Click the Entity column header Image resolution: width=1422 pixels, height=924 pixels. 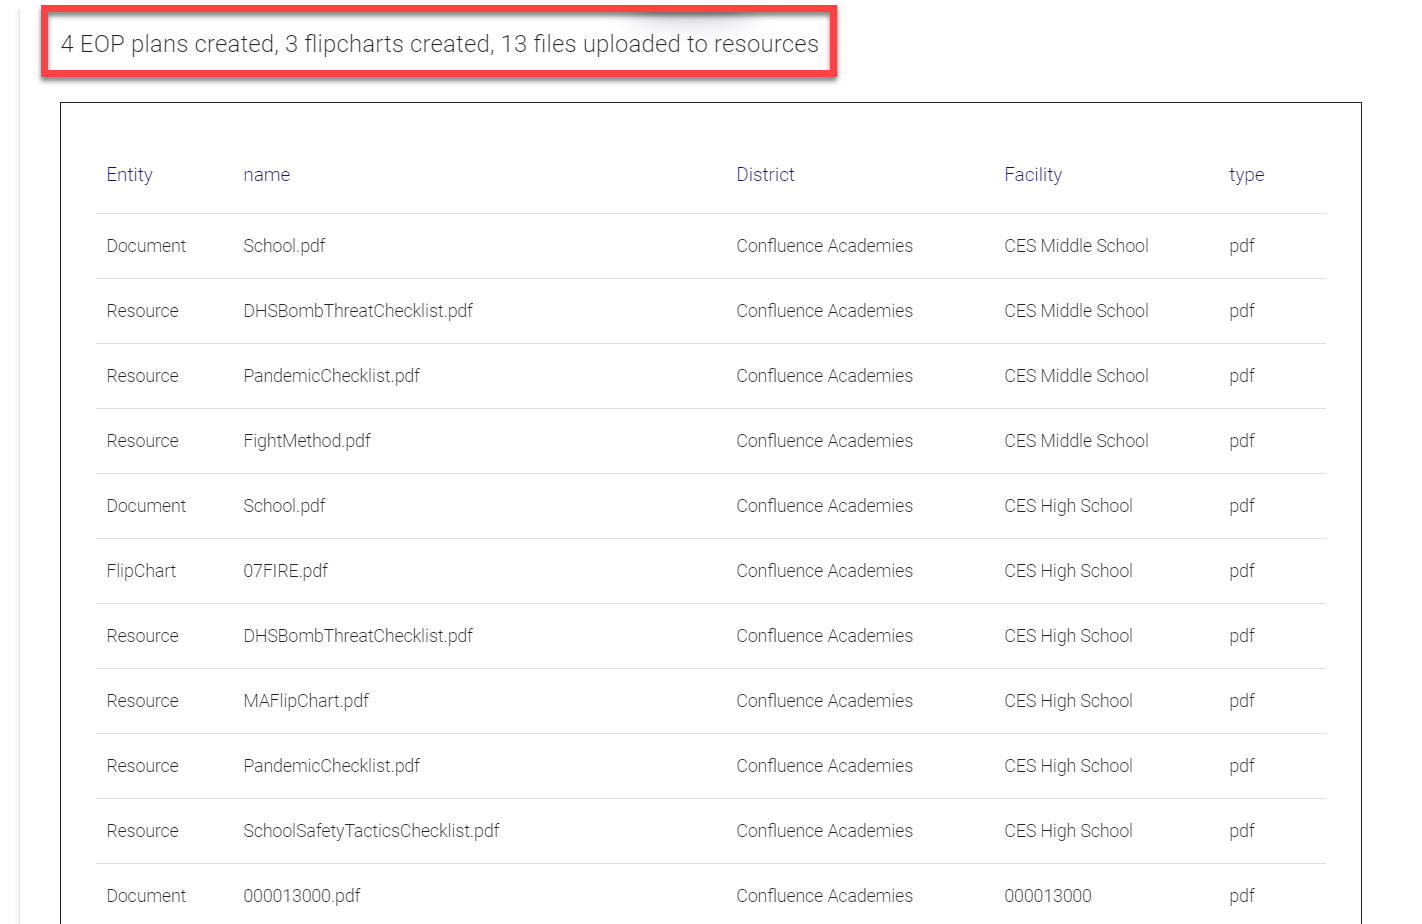(x=129, y=175)
